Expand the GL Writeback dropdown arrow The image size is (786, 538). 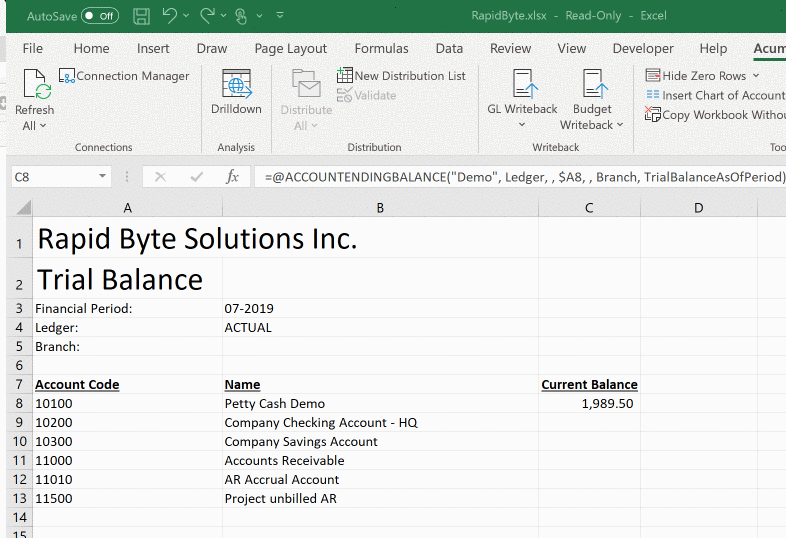(x=522, y=124)
